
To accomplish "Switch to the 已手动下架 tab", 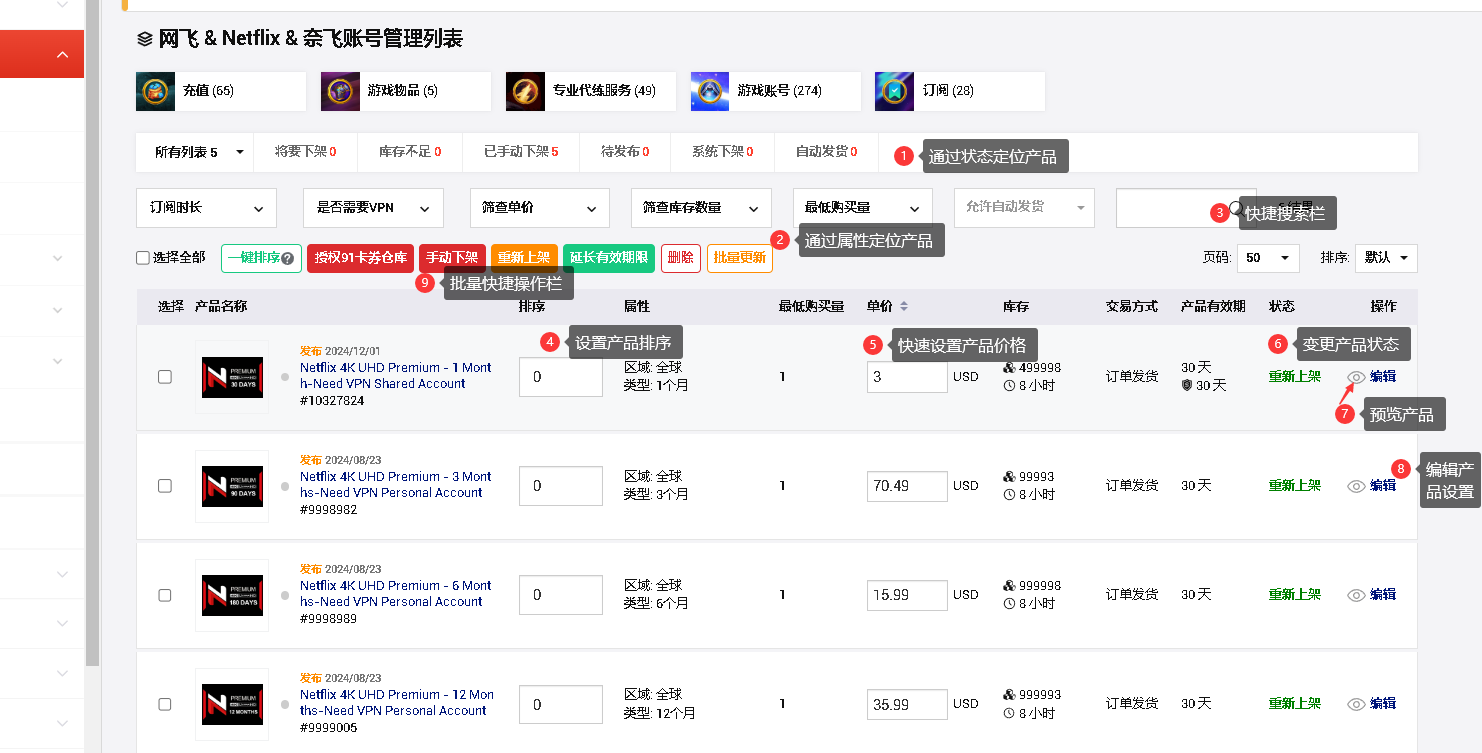I will [520, 152].
